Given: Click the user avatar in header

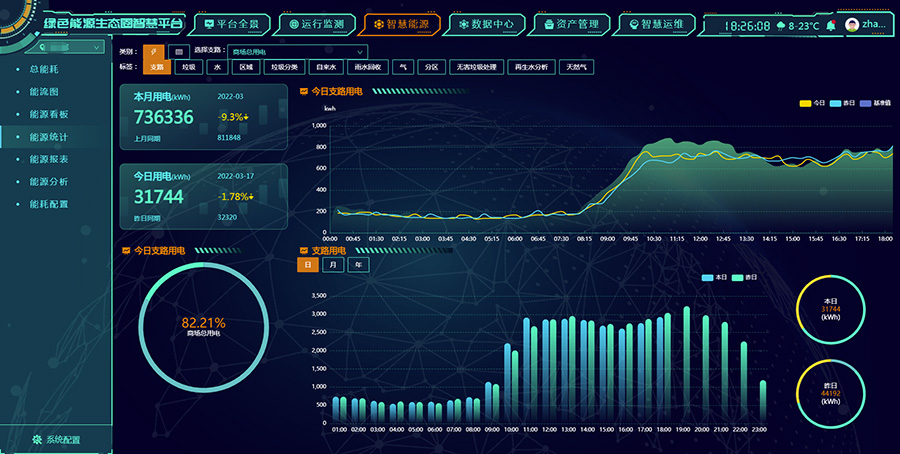Looking at the screenshot, I should 852,24.
